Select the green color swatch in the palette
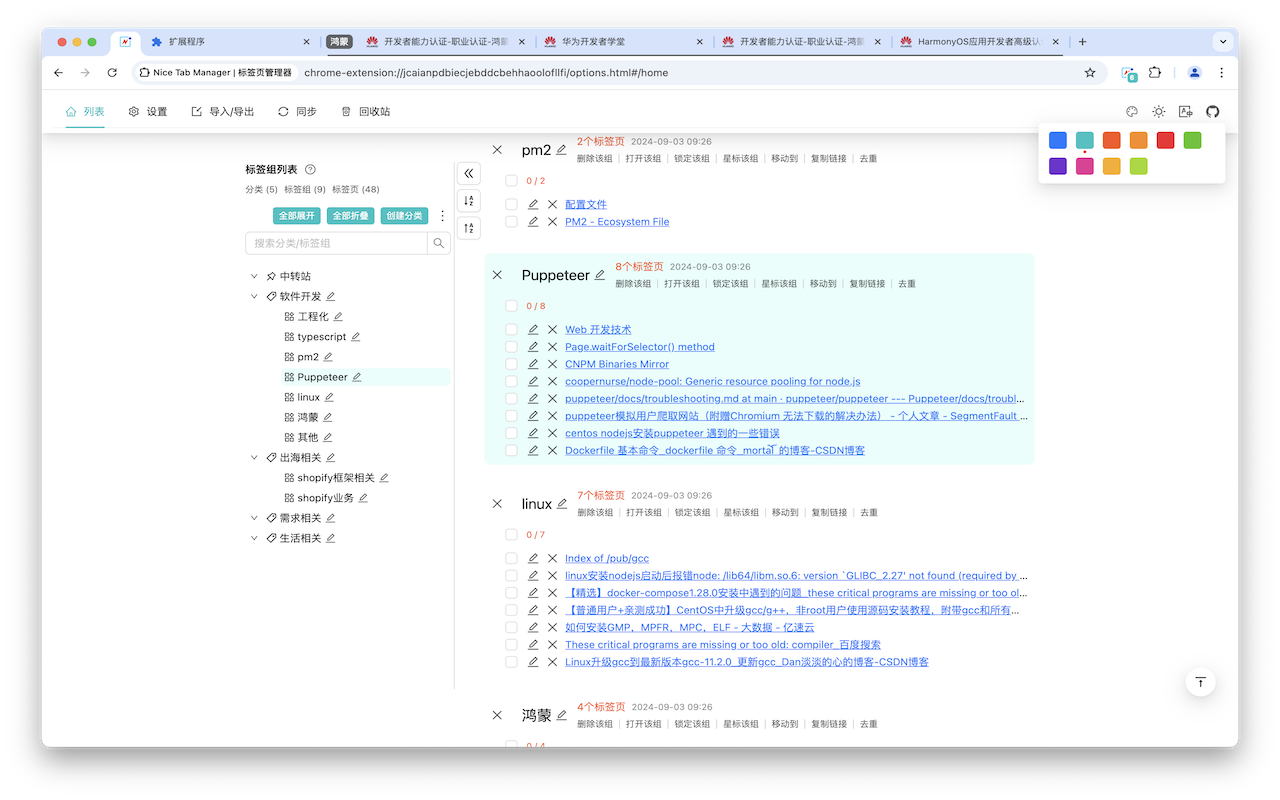The height and width of the screenshot is (800, 1280). pyautogui.click(x=1191, y=140)
